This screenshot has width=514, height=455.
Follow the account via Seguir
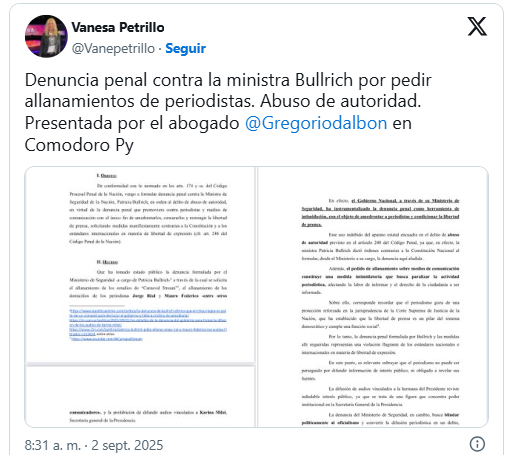click(186, 48)
